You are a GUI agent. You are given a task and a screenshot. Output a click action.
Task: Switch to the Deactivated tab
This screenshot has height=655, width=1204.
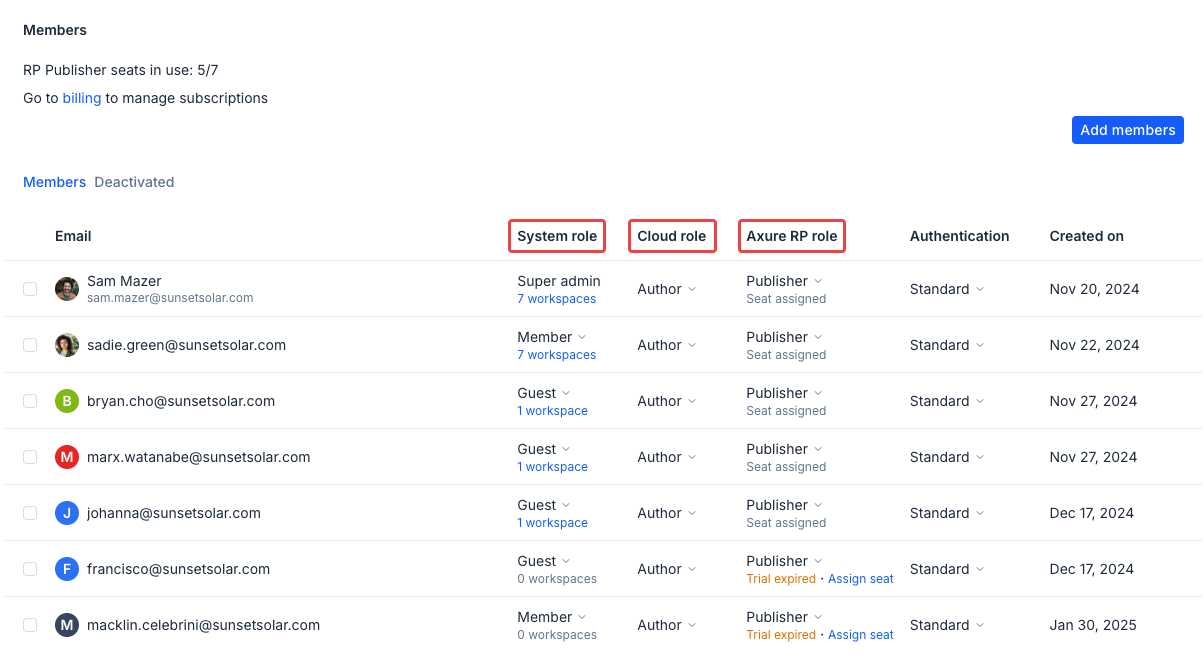[134, 182]
